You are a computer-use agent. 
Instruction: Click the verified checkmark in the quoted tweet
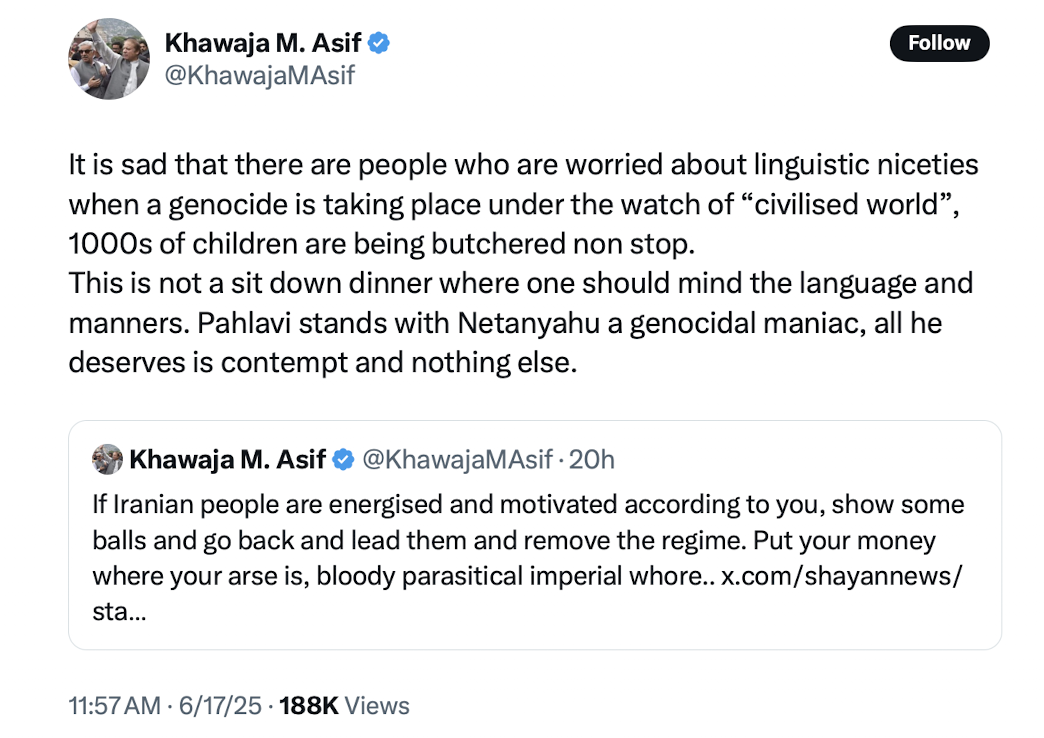coord(344,459)
